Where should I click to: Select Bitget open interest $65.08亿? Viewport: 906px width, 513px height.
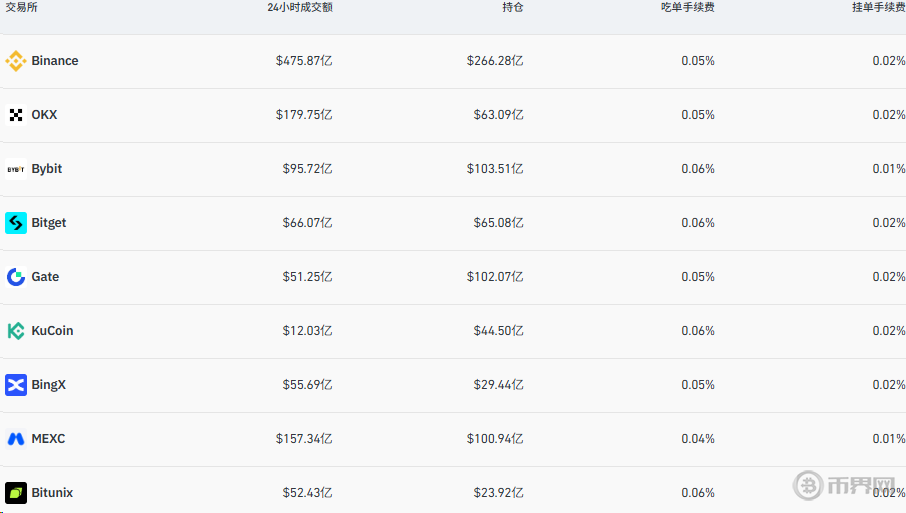pos(499,222)
